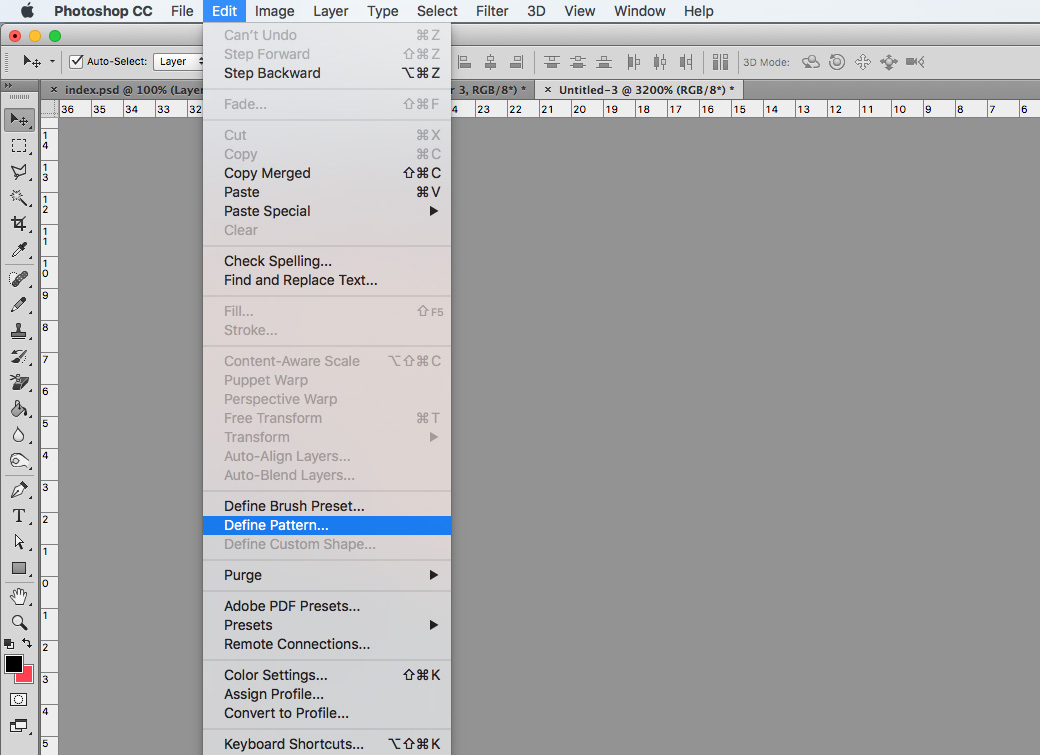
Task: Open Adobe PDF Presets dialog
Action: point(327,606)
